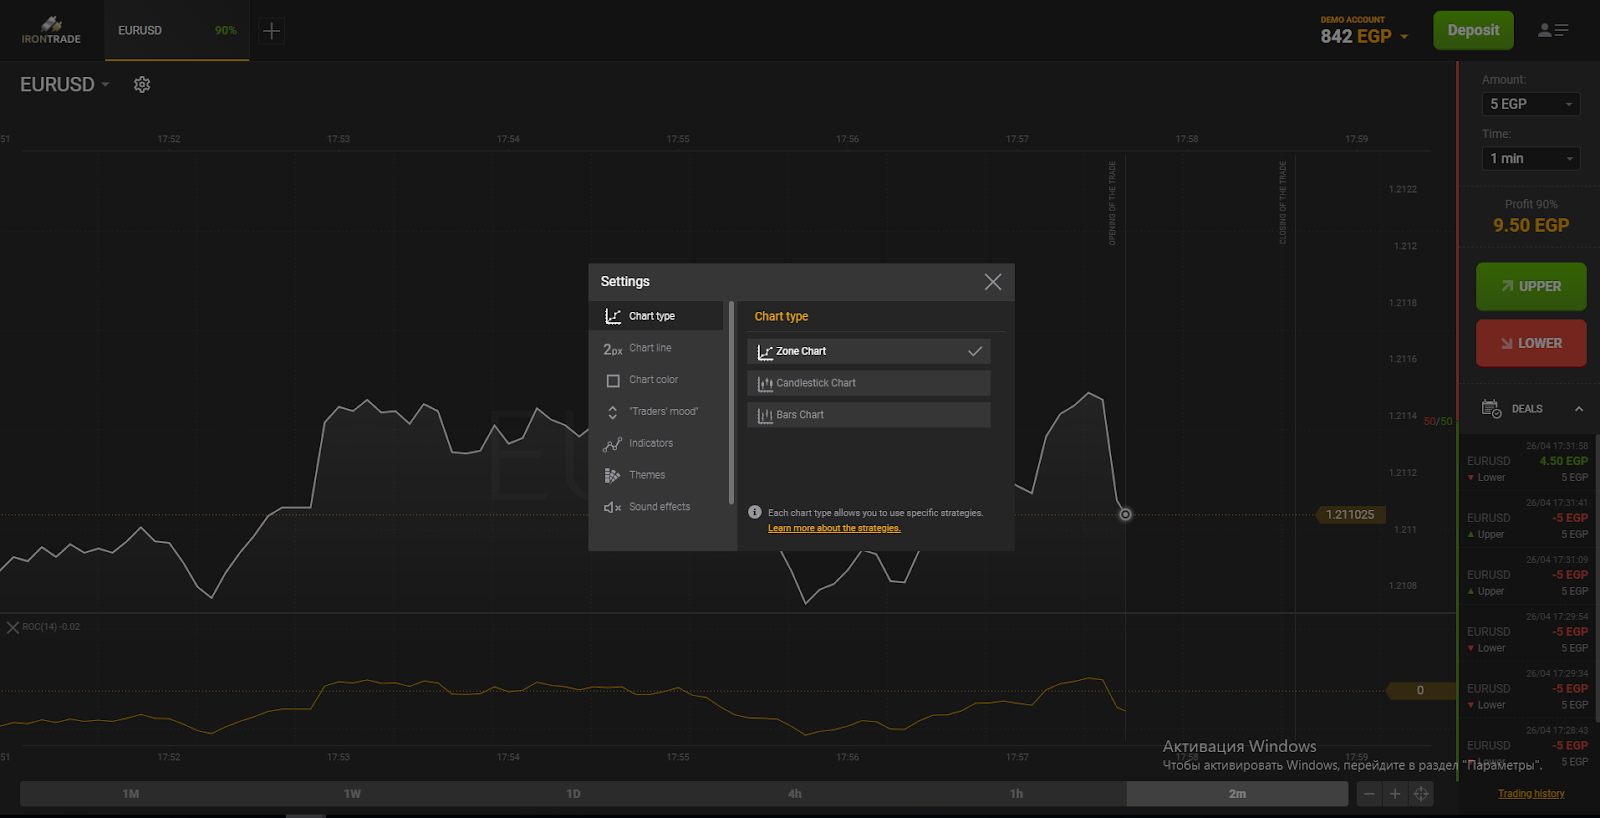Open Chart color settings section

point(656,380)
